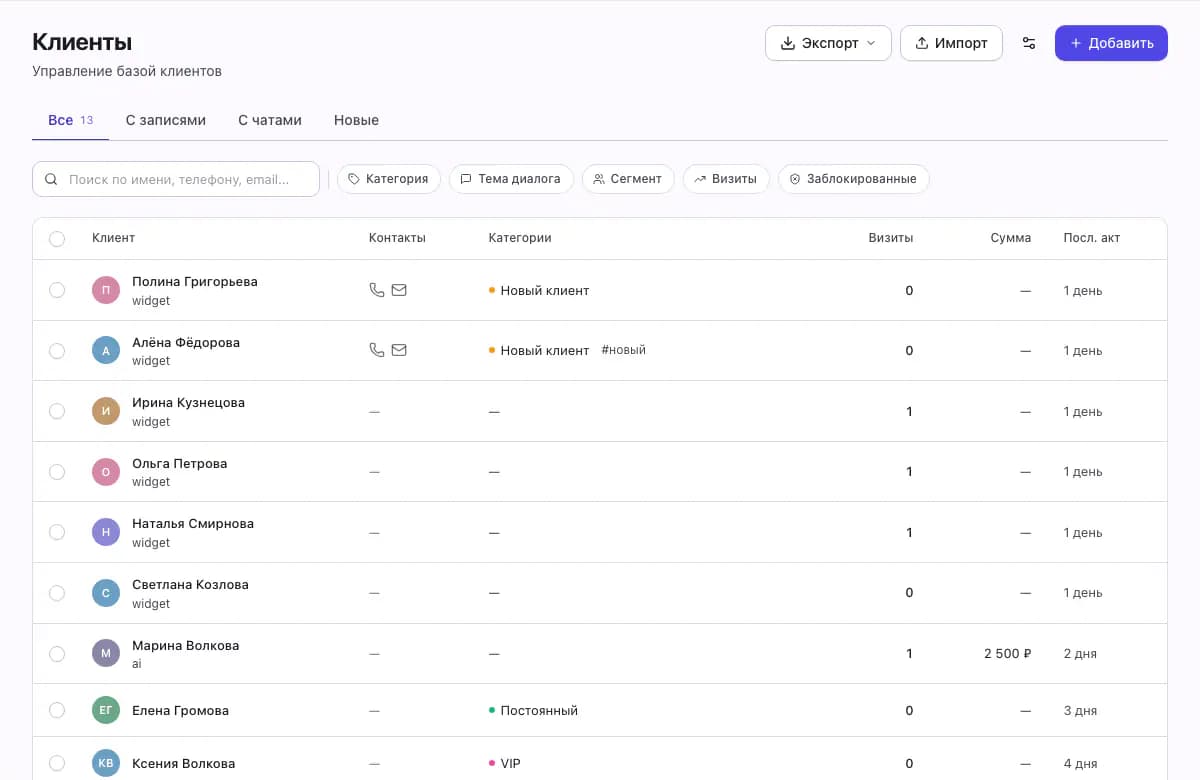Click the Постоянный category label

(x=533, y=711)
